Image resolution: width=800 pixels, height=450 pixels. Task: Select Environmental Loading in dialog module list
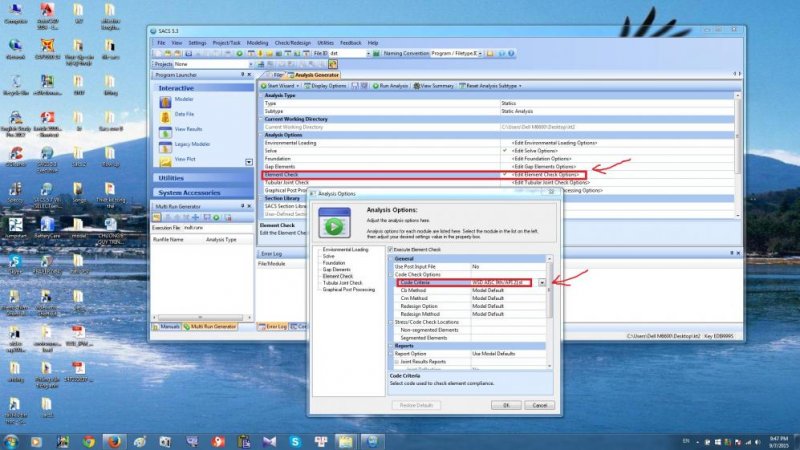(345, 249)
